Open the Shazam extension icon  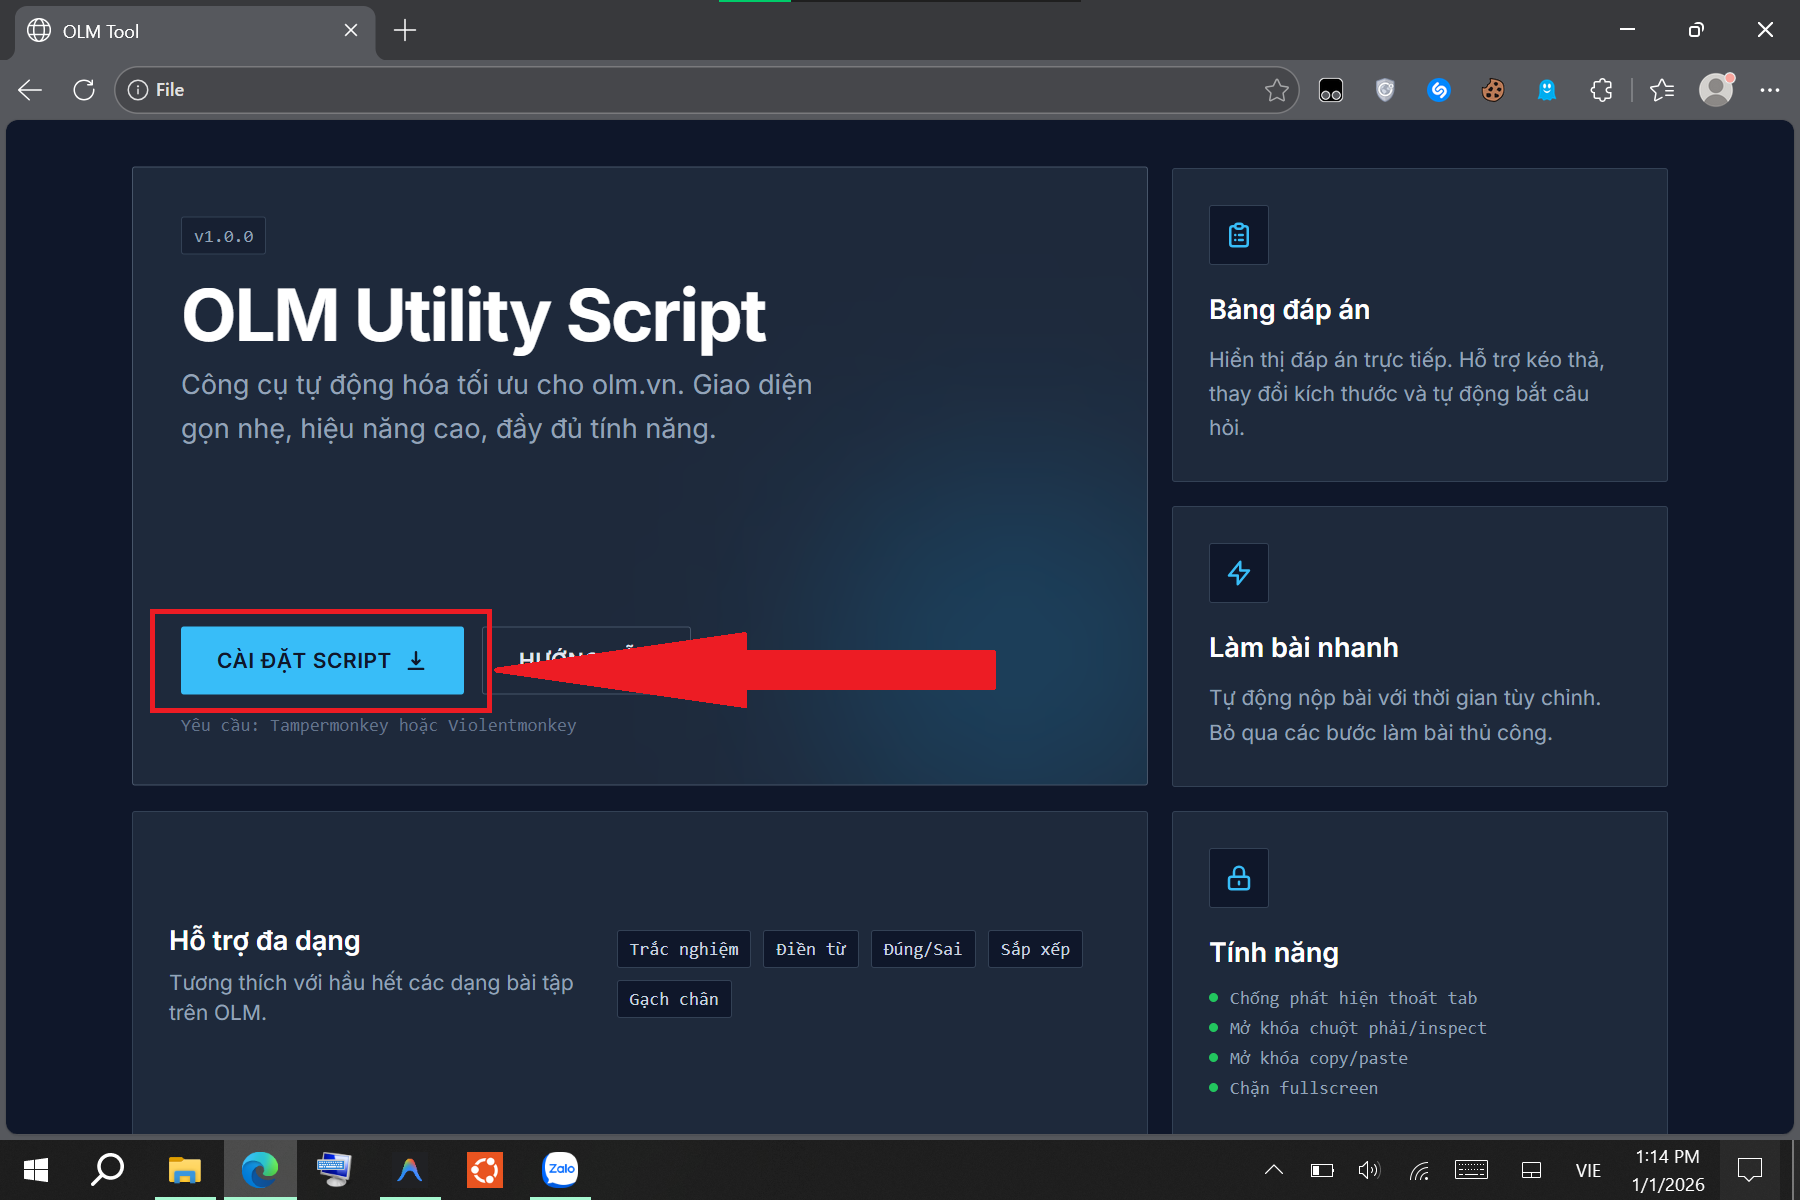coord(1439,89)
